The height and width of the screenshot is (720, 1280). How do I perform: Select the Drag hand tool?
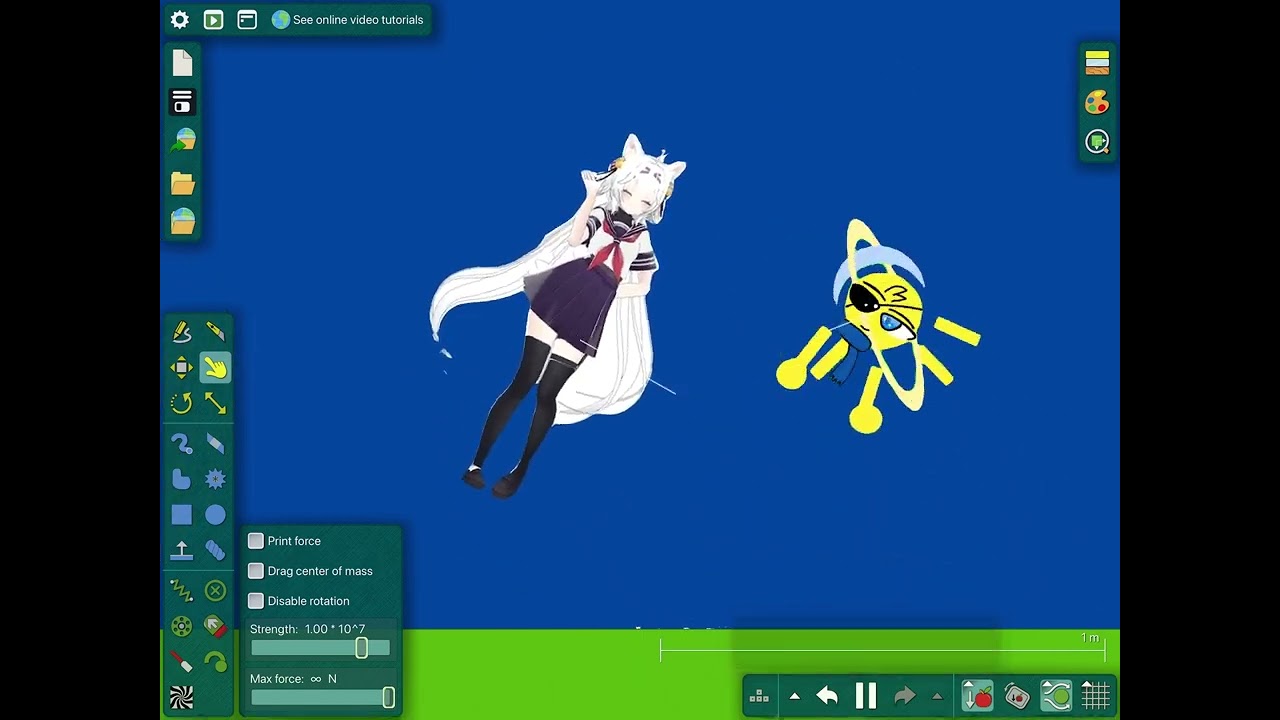click(x=215, y=368)
